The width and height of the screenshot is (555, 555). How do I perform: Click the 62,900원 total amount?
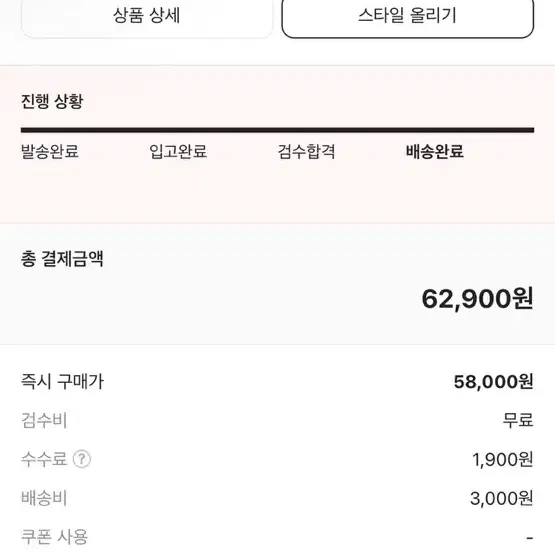click(477, 299)
